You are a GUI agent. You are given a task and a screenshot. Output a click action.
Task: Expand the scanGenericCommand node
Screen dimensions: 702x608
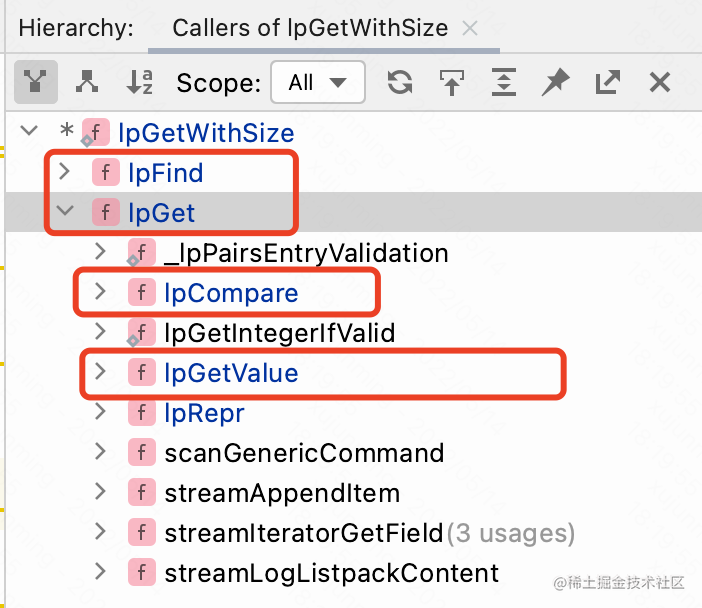(x=101, y=451)
